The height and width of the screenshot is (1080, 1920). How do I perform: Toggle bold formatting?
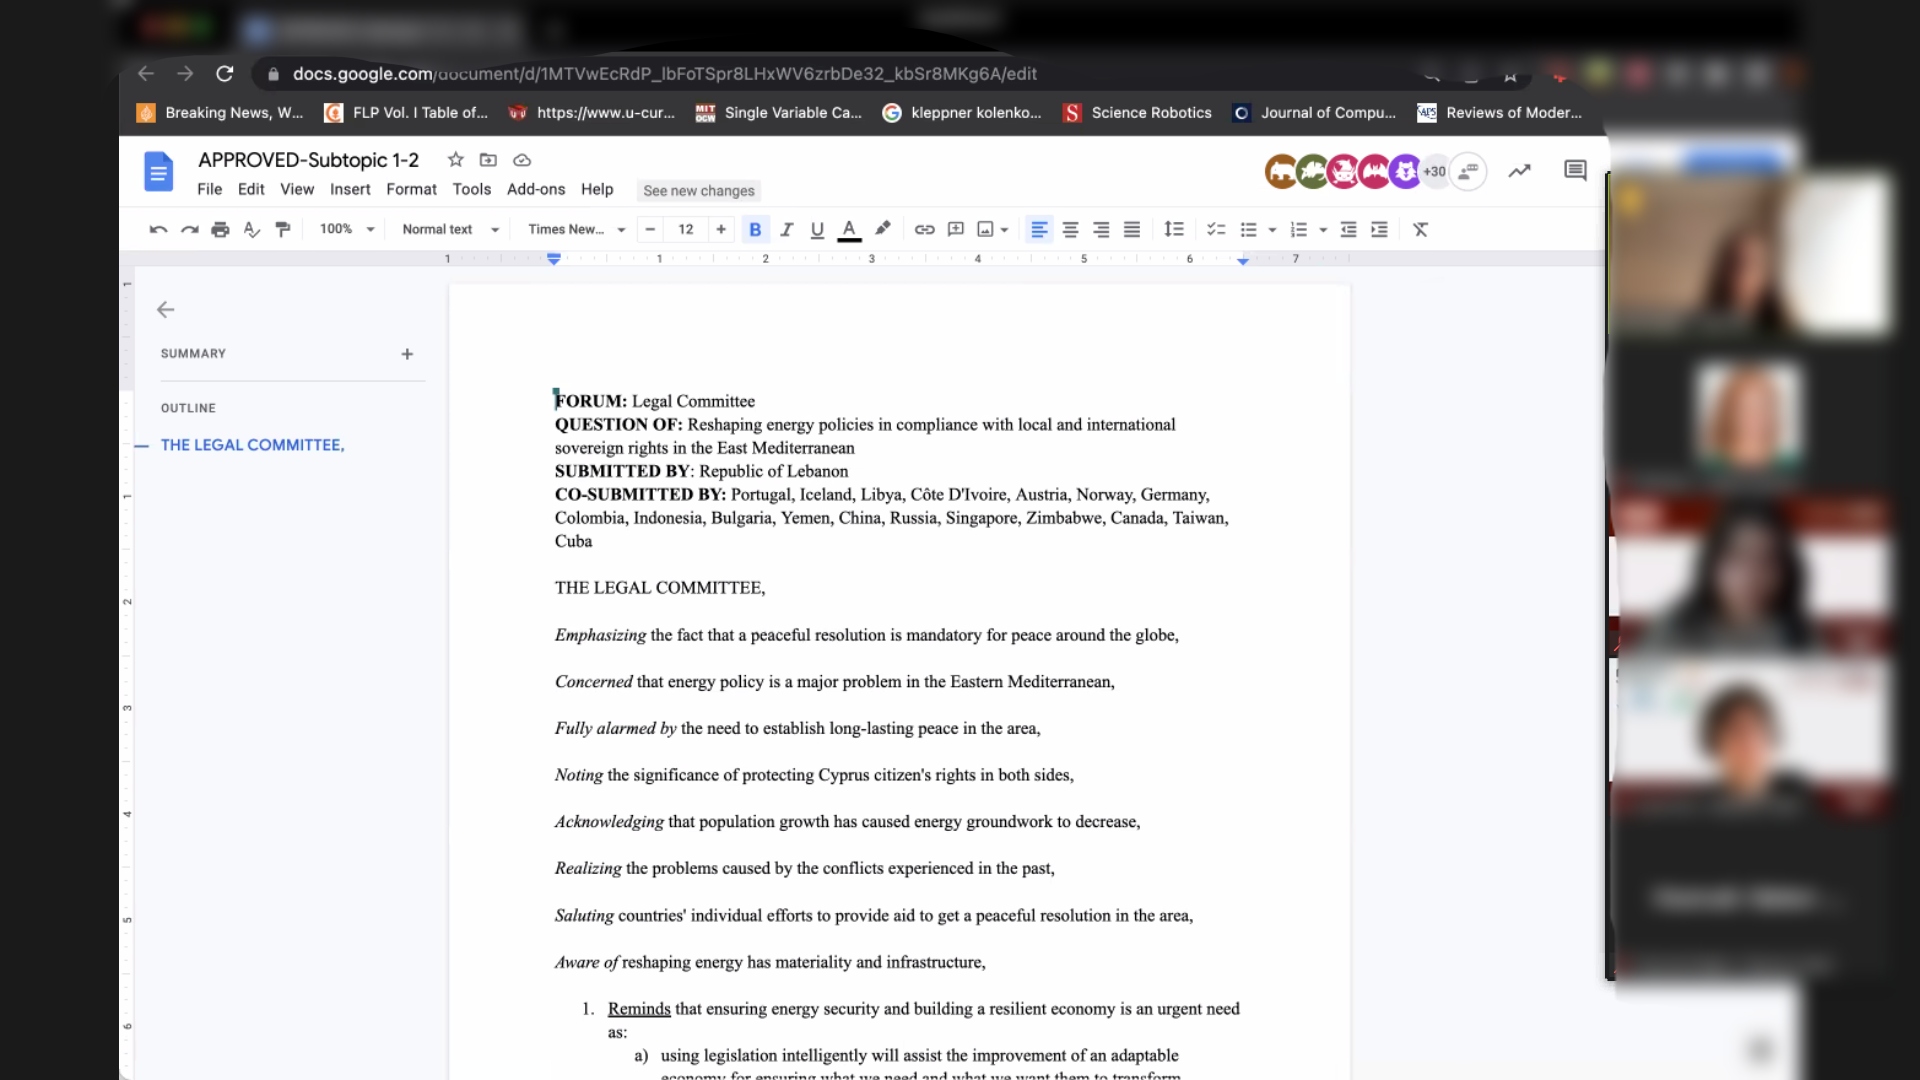pyautogui.click(x=755, y=230)
